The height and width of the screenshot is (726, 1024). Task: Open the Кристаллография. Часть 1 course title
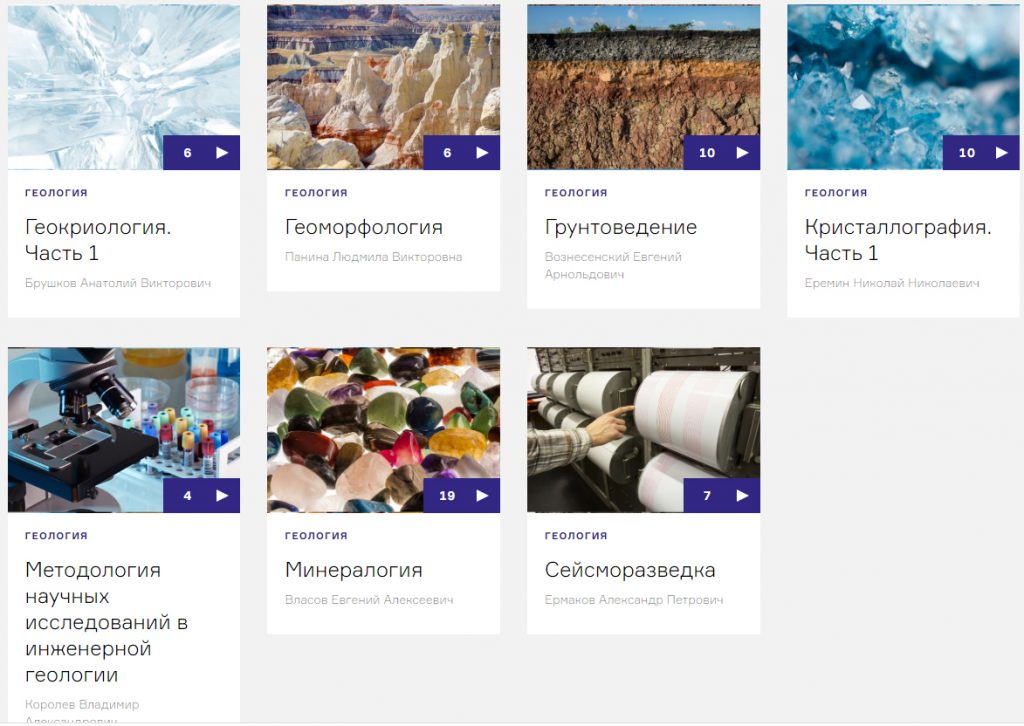coord(898,240)
